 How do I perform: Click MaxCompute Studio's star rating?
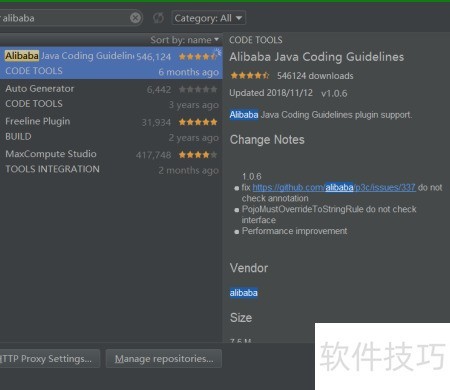click(198, 155)
